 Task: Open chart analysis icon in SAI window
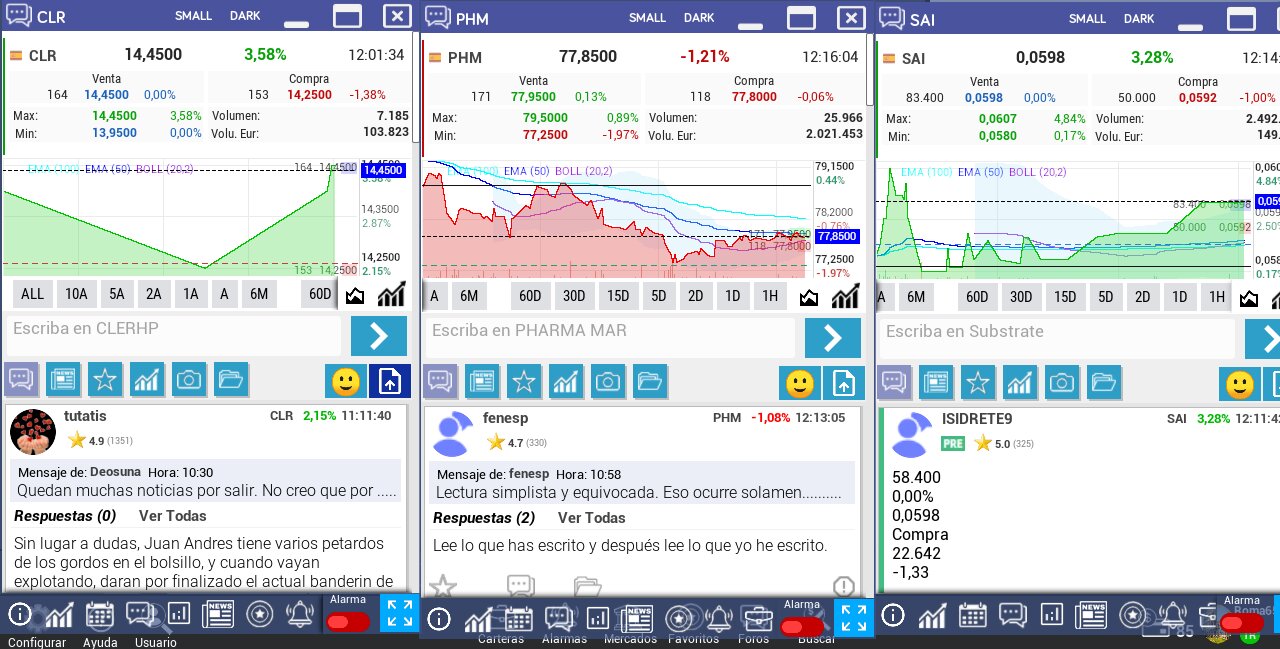point(1020,382)
